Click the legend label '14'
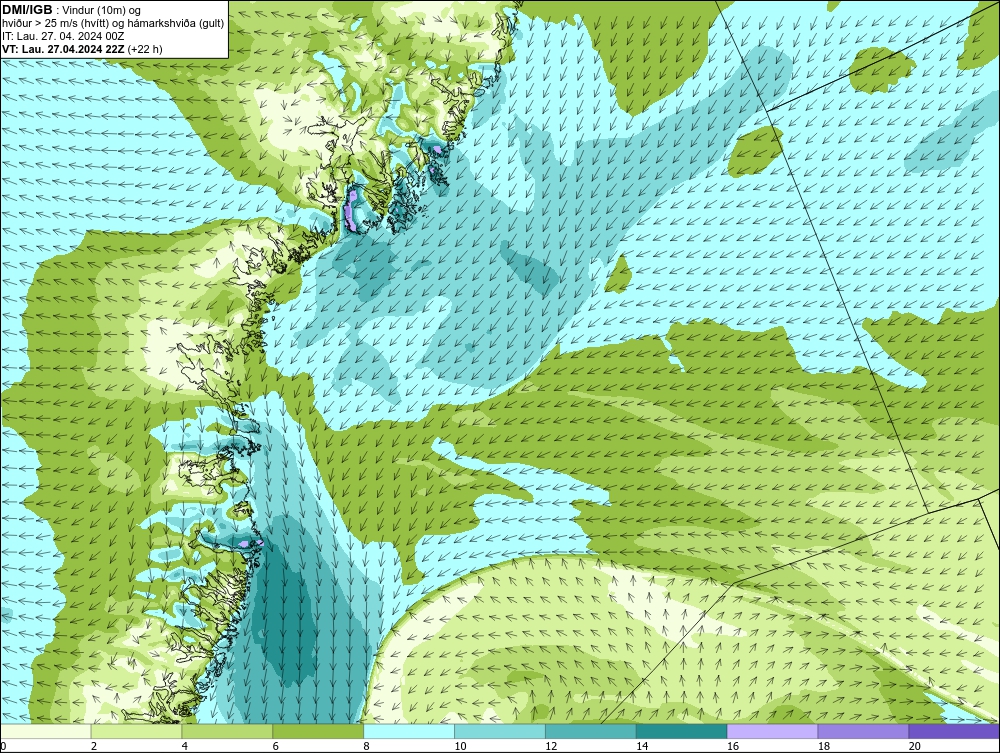The image size is (1000, 753). pyautogui.click(x=642, y=746)
